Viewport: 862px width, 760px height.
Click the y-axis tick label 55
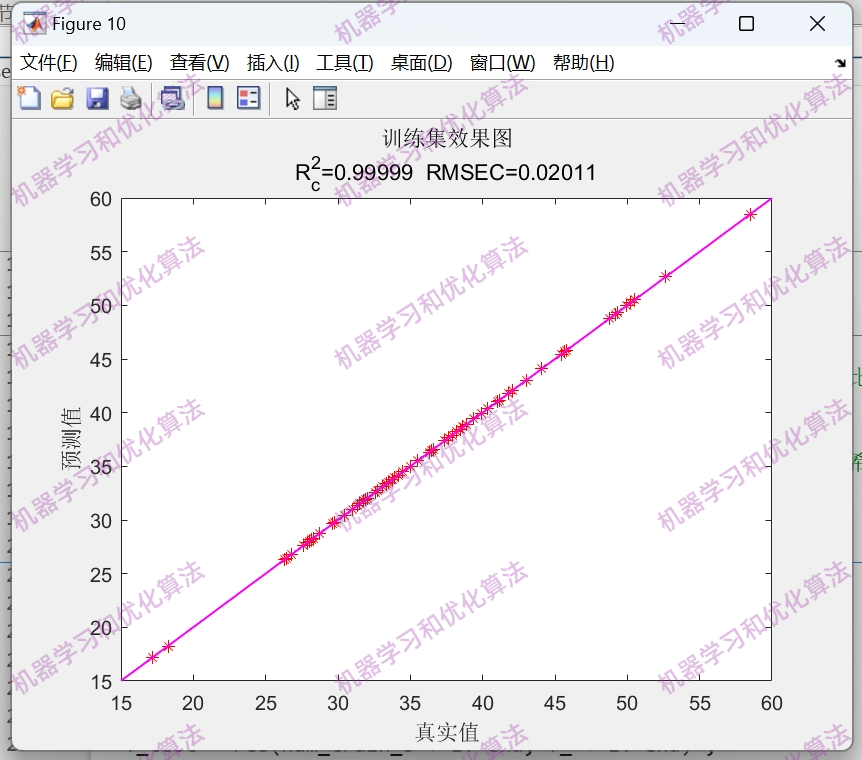coord(101,253)
